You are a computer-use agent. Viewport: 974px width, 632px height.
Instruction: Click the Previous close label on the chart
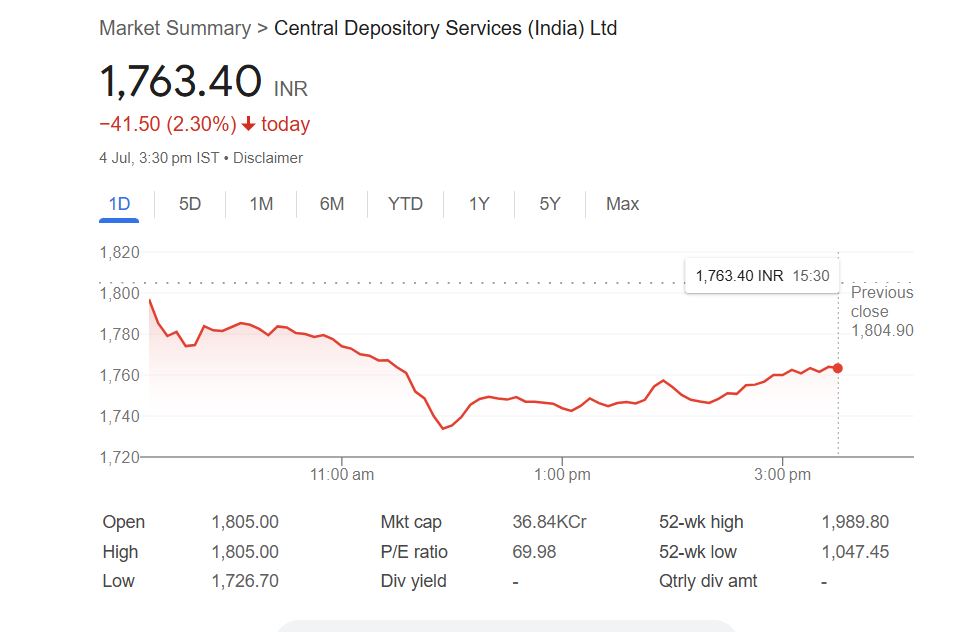pyautogui.click(x=881, y=302)
